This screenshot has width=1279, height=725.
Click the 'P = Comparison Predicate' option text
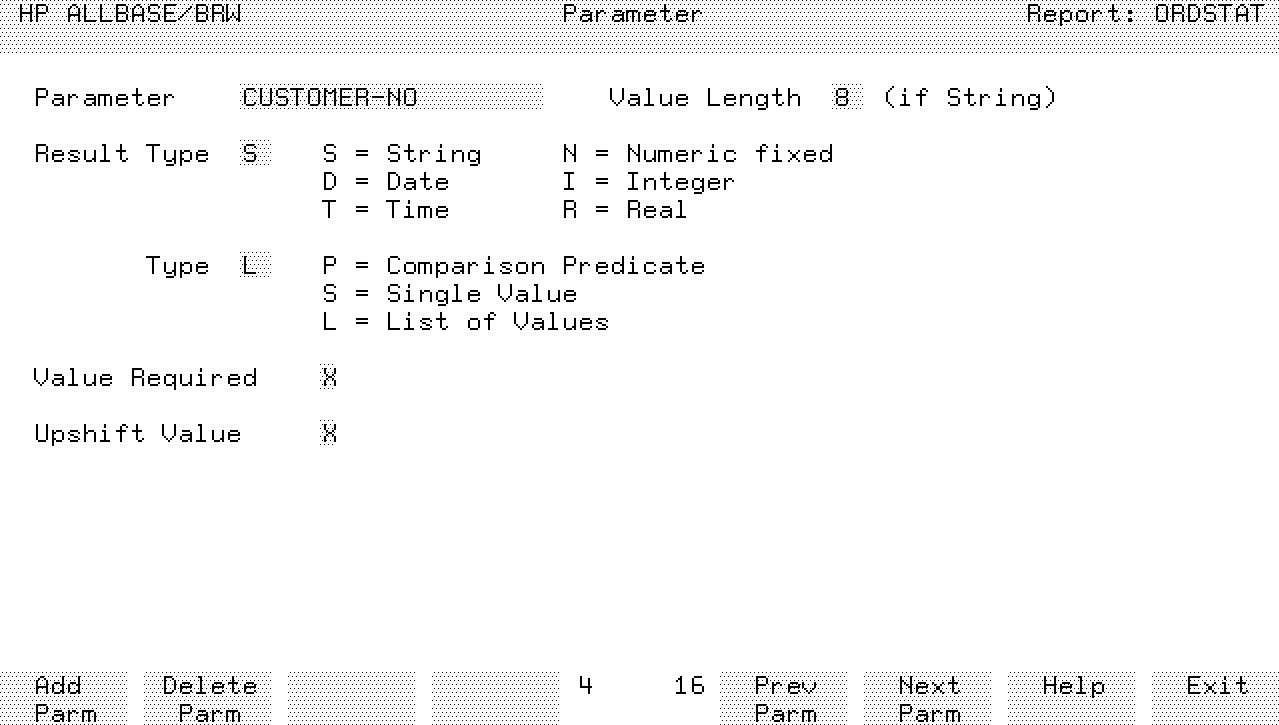click(513, 266)
